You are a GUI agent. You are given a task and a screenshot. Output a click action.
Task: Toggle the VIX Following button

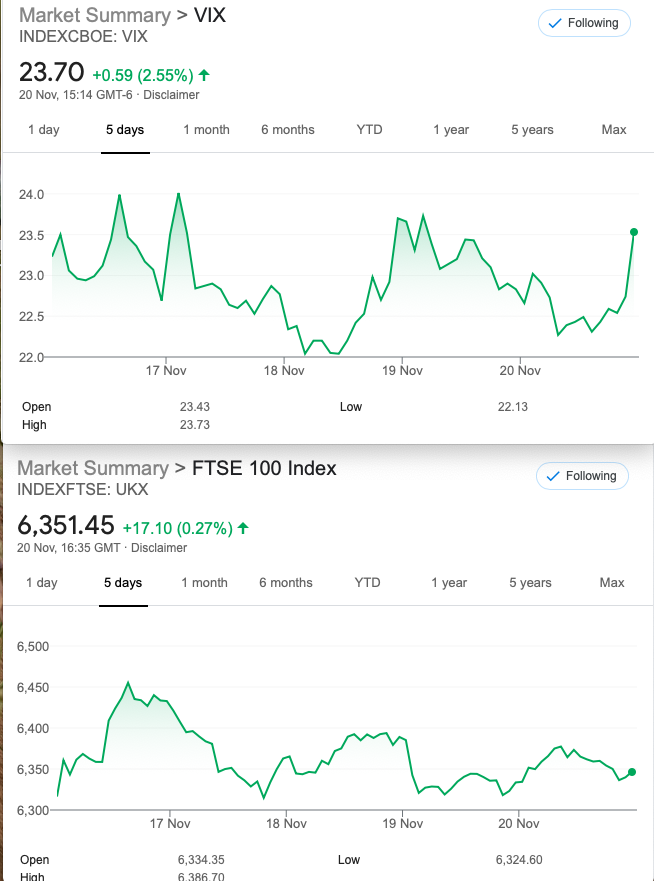tap(584, 23)
